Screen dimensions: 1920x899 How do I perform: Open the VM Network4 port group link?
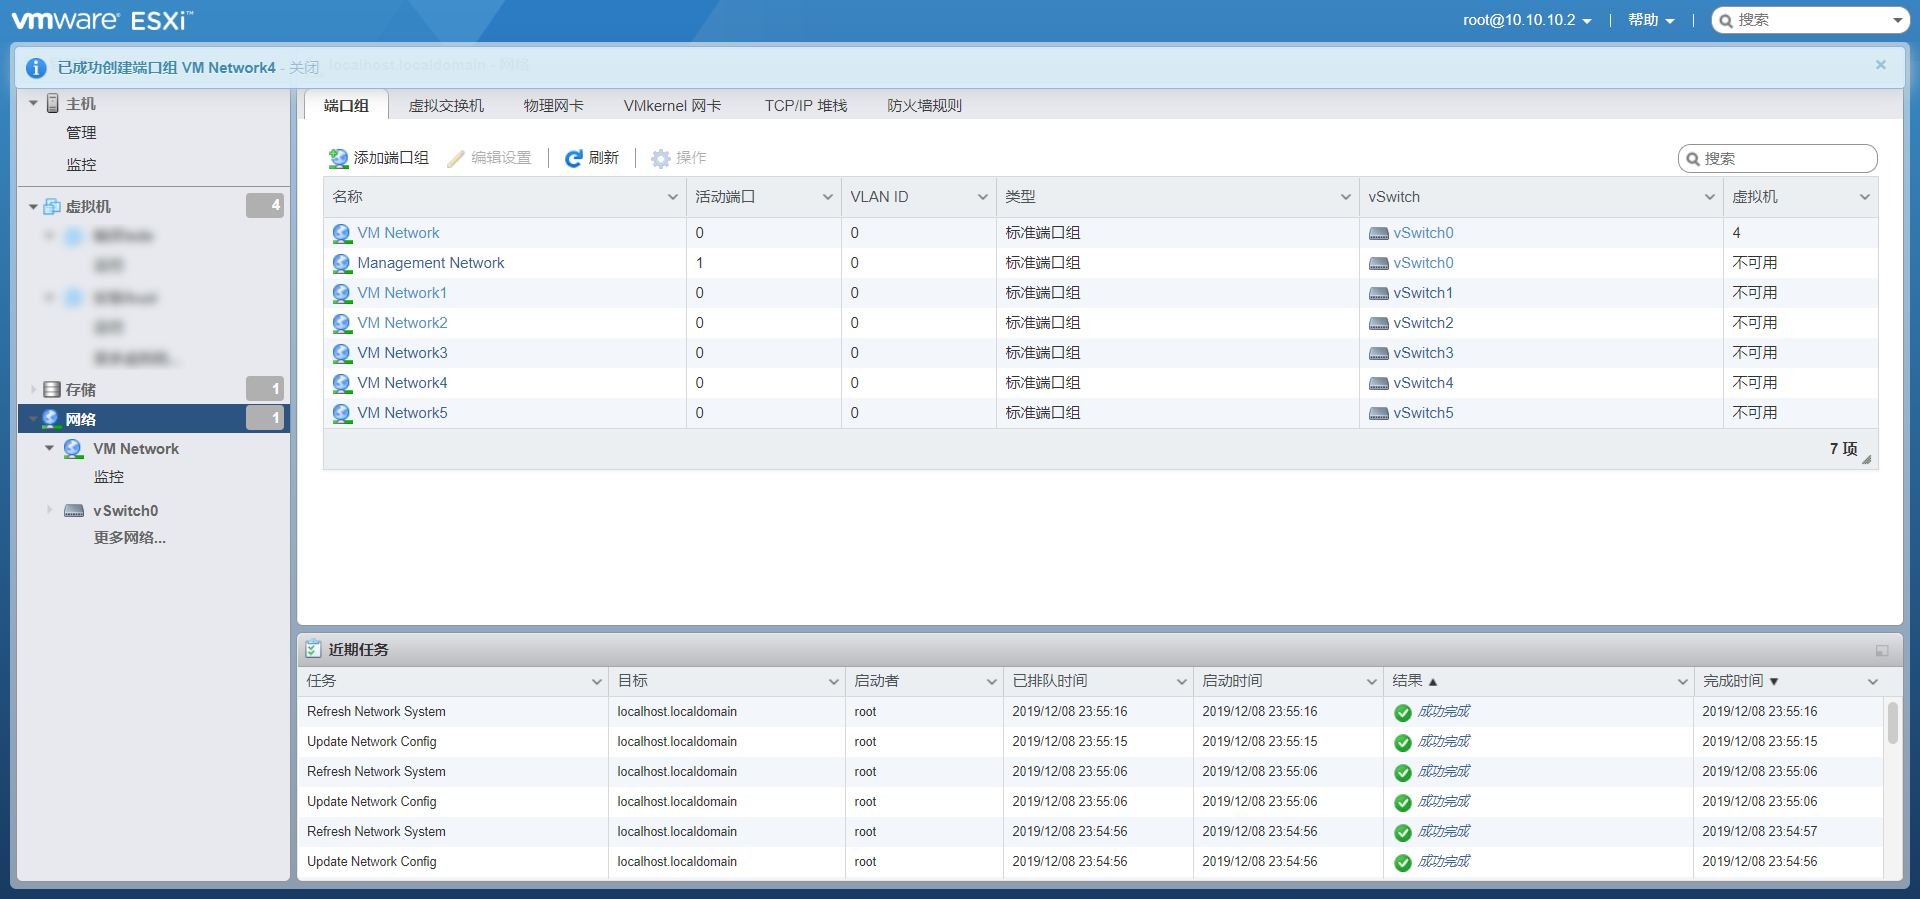coord(402,383)
